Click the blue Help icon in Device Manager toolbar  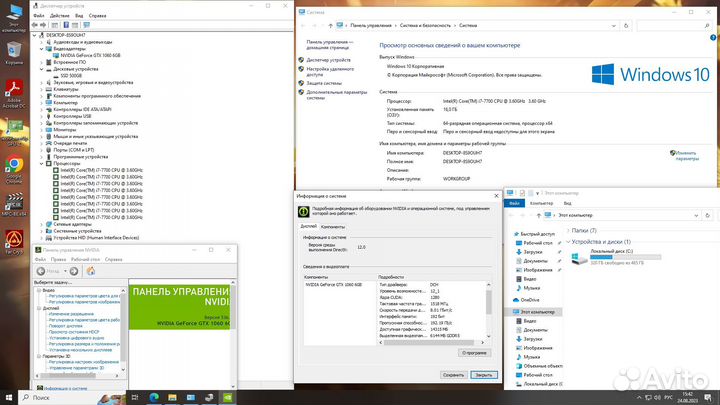point(66,25)
